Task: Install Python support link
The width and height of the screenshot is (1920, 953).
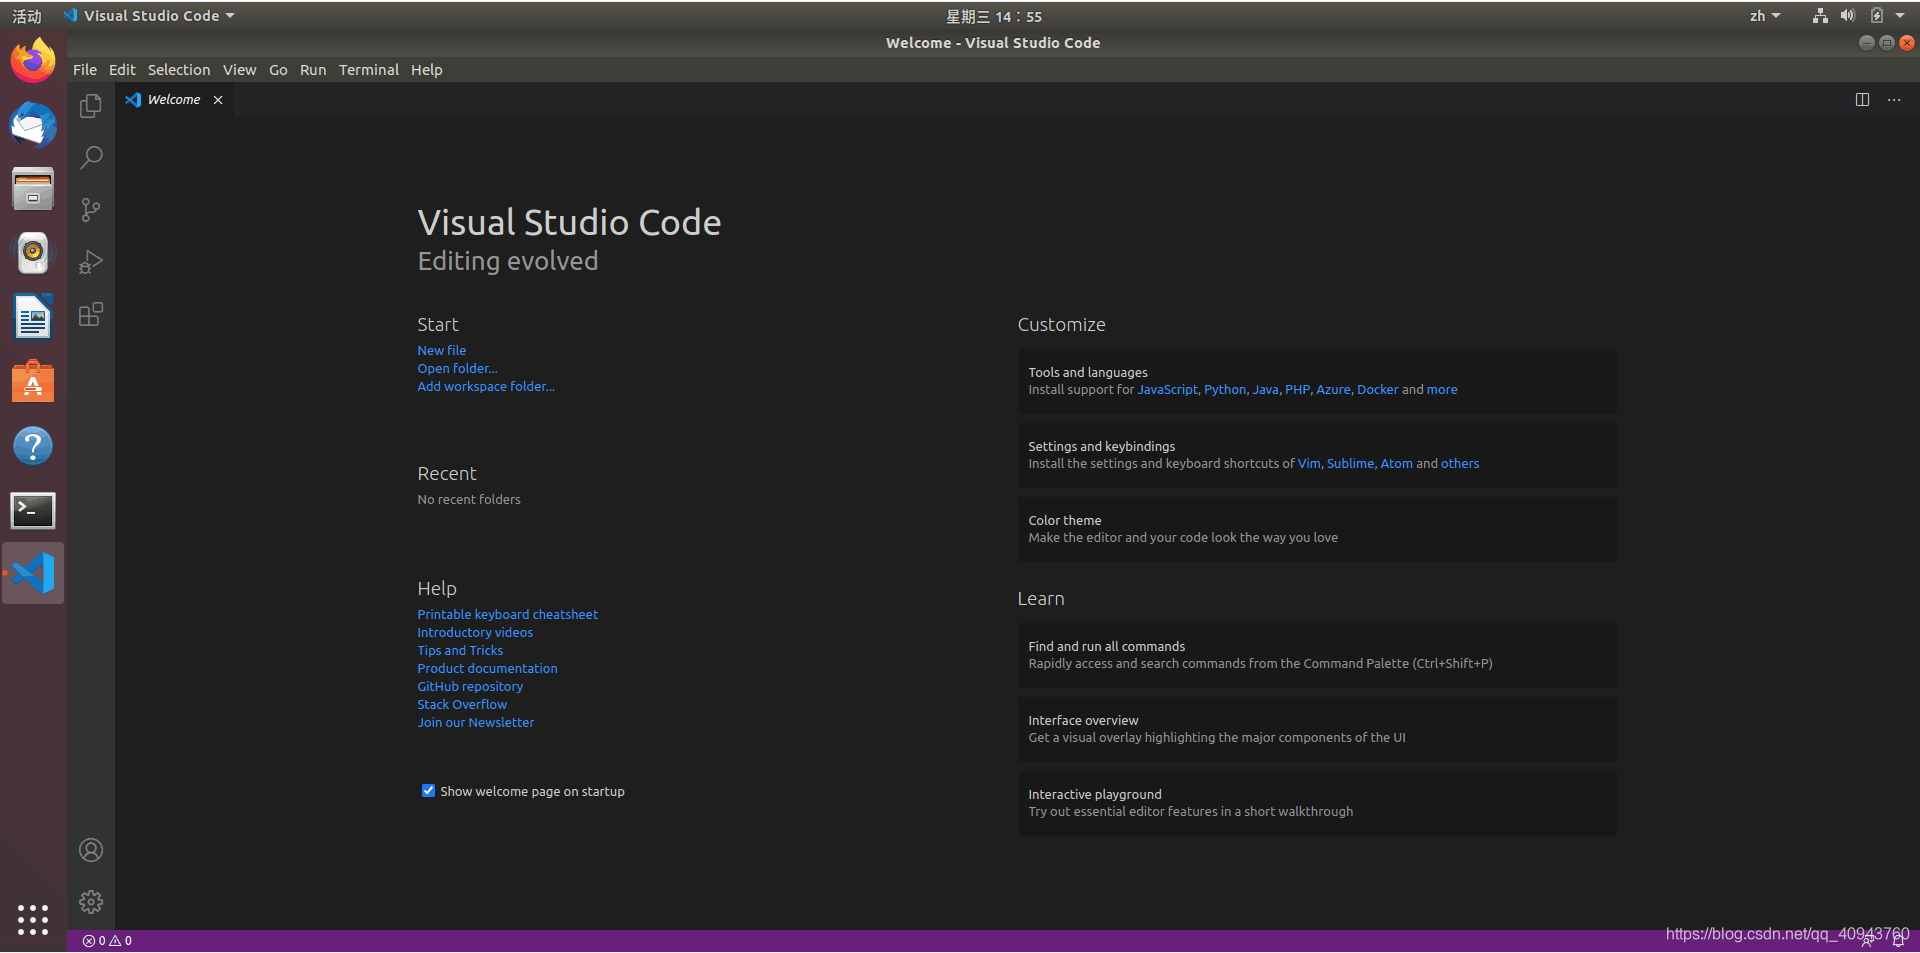Action: pyautogui.click(x=1225, y=390)
